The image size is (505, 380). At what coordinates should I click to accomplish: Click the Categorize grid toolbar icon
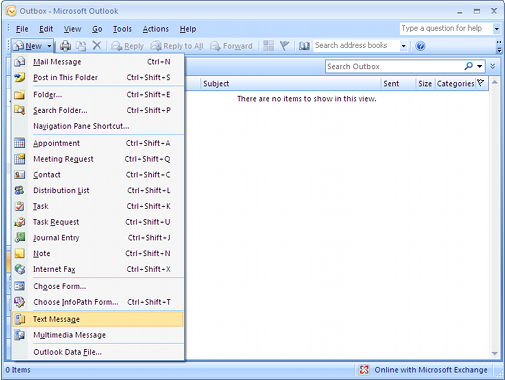click(268, 45)
